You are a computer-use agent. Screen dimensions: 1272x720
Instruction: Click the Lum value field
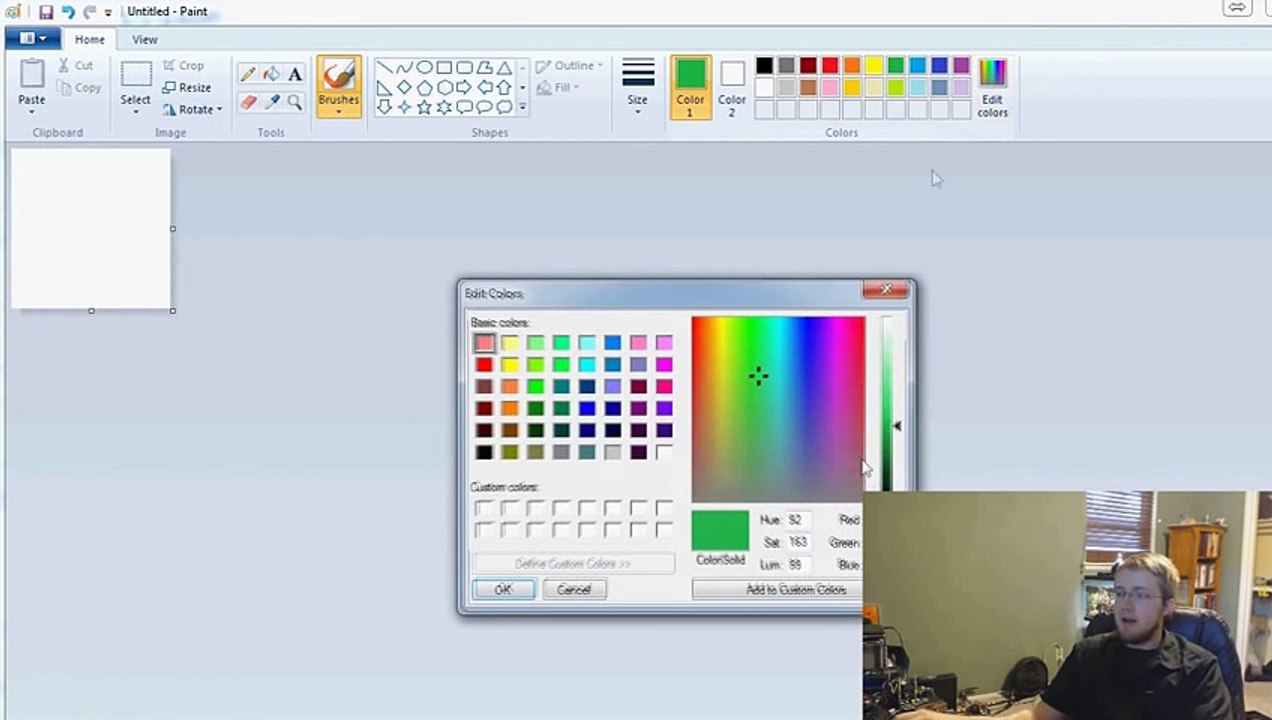798,565
